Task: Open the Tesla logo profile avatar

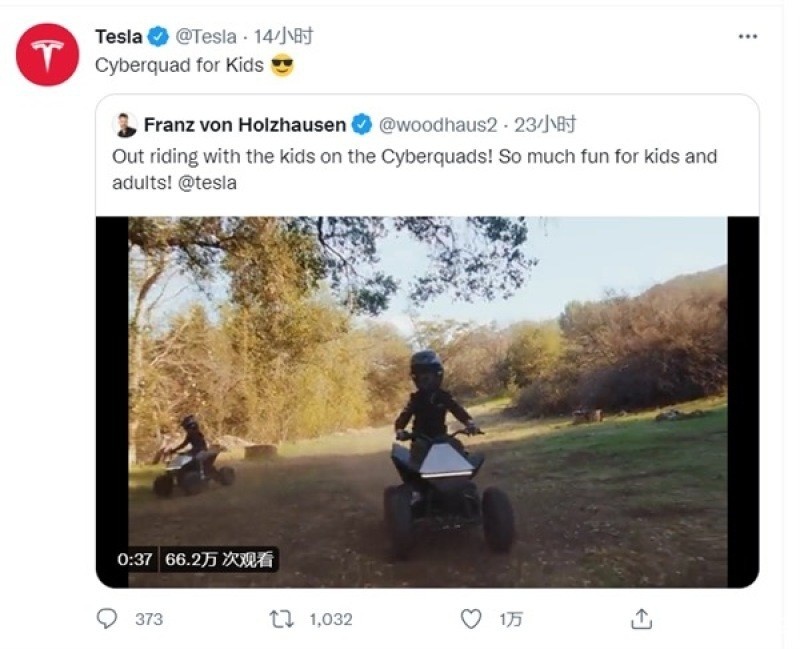Action: [x=47, y=55]
